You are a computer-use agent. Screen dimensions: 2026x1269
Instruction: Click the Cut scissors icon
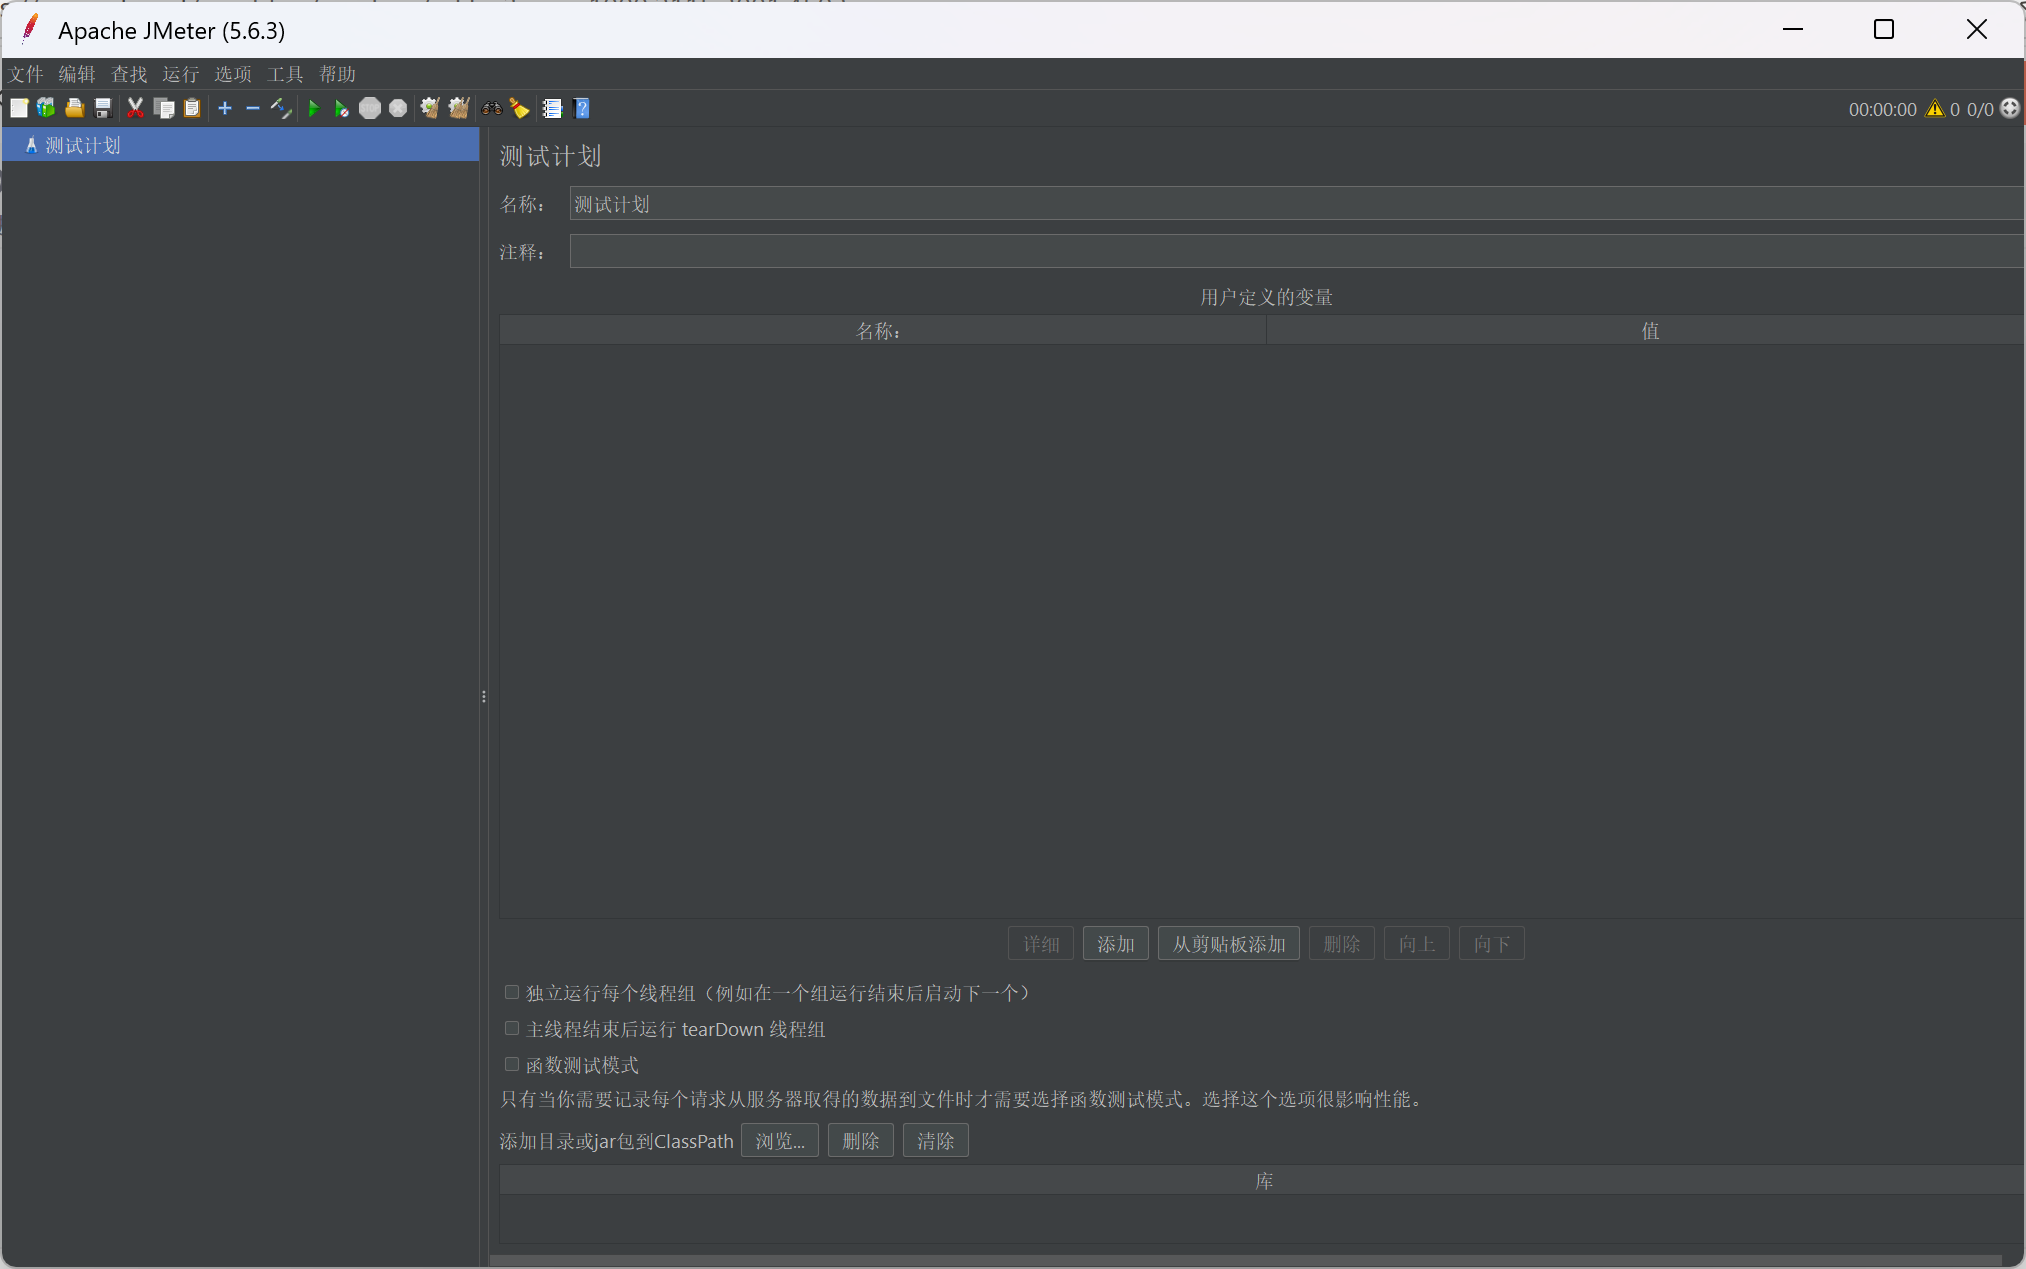pyautogui.click(x=136, y=108)
